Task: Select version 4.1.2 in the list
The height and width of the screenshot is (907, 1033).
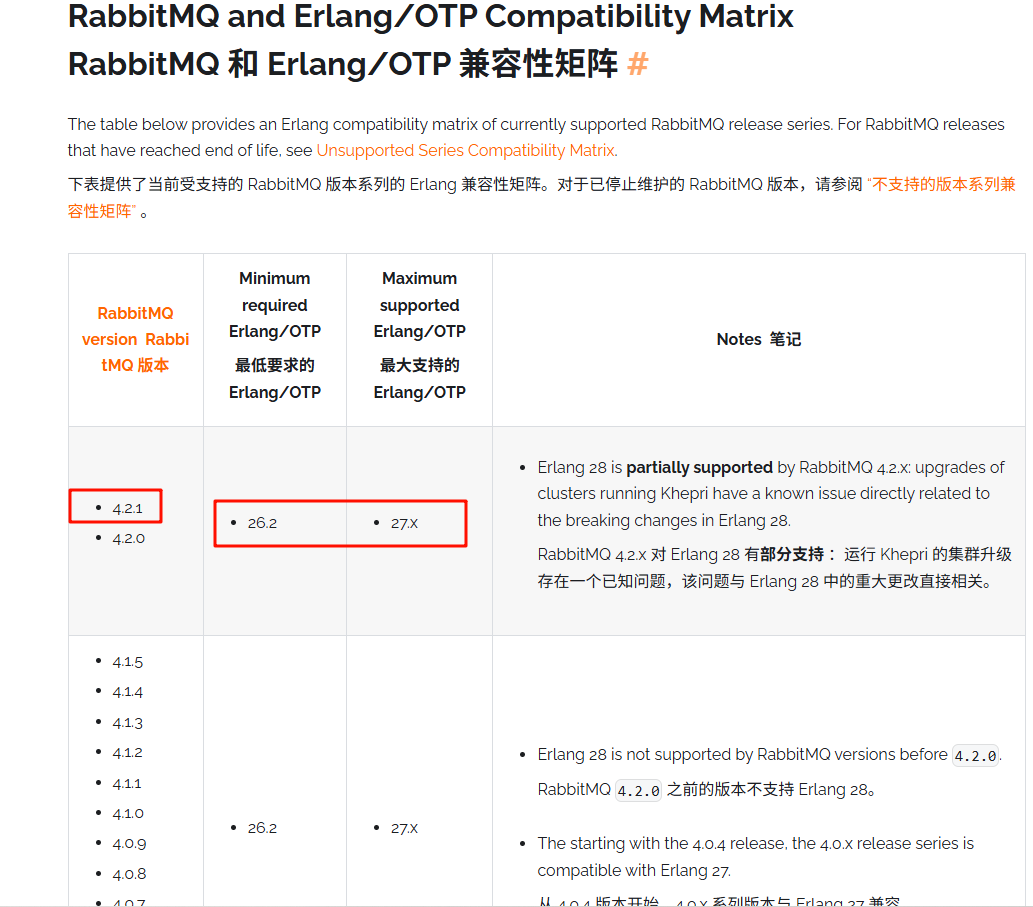Action: click(x=127, y=753)
